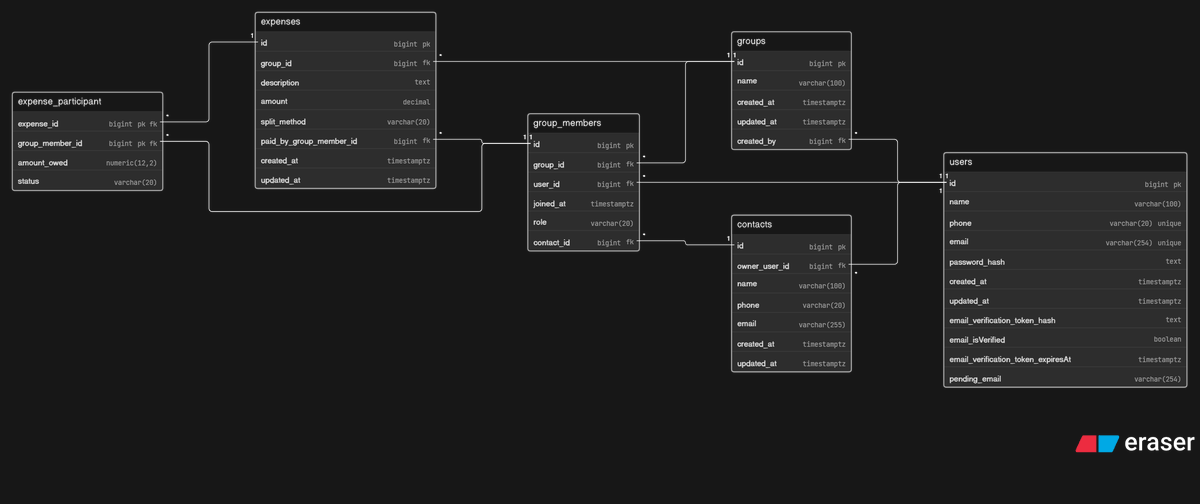The width and height of the screenshot is (1200, 504).
Task: Click created_at row in users table
Action: click(x=1065, y=281)
